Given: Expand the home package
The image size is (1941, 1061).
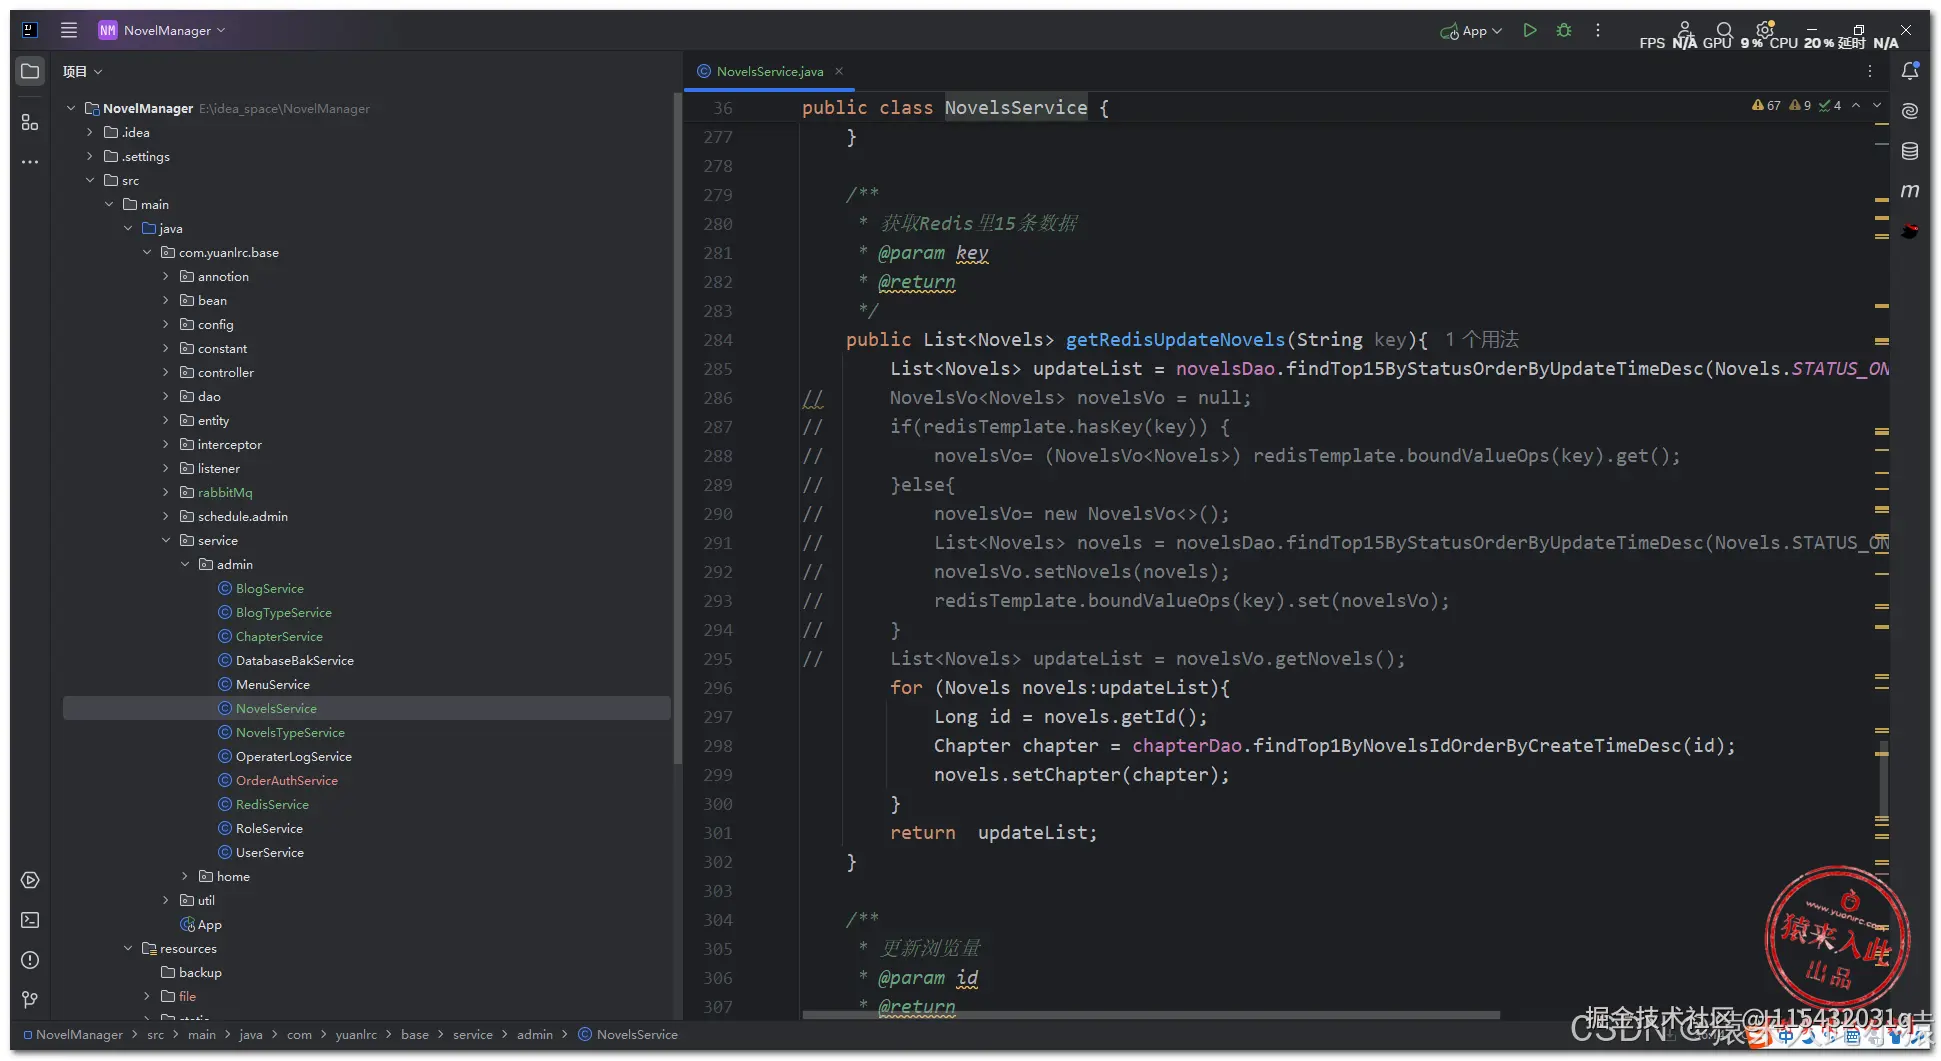Looking at the screenshot, I should click(185, 876).
